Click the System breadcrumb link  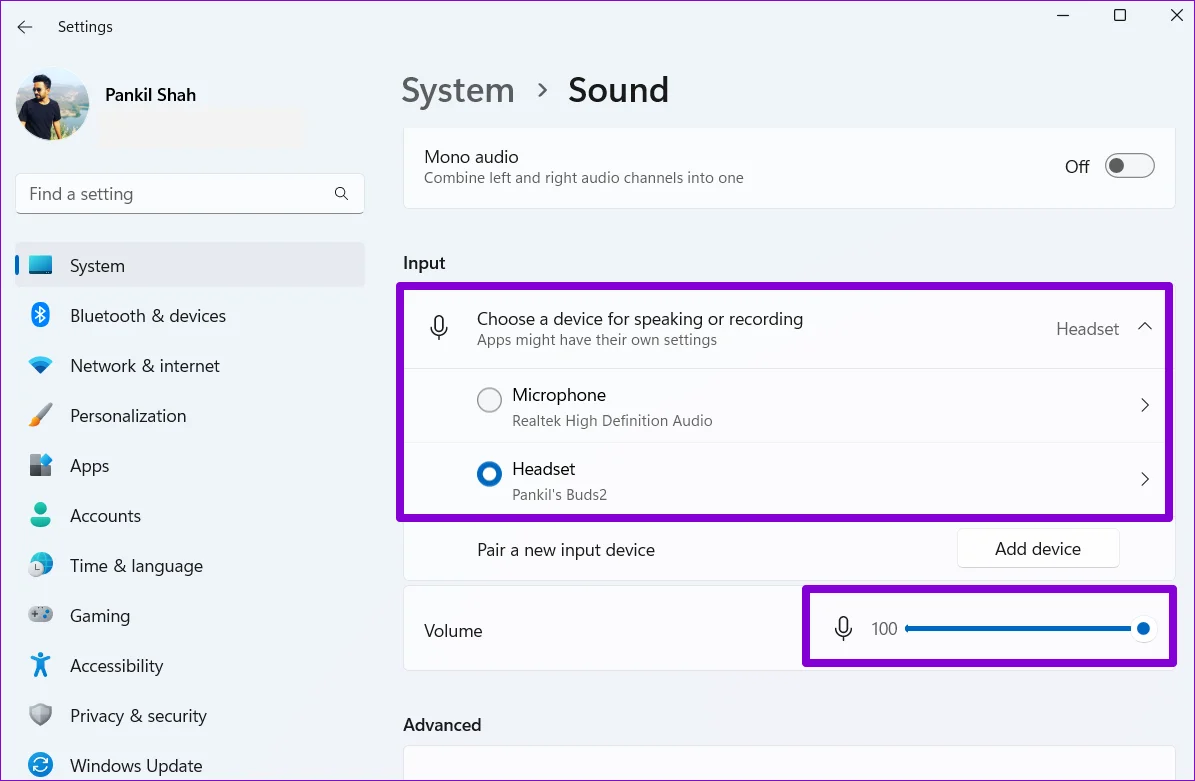tap(458, 90)
